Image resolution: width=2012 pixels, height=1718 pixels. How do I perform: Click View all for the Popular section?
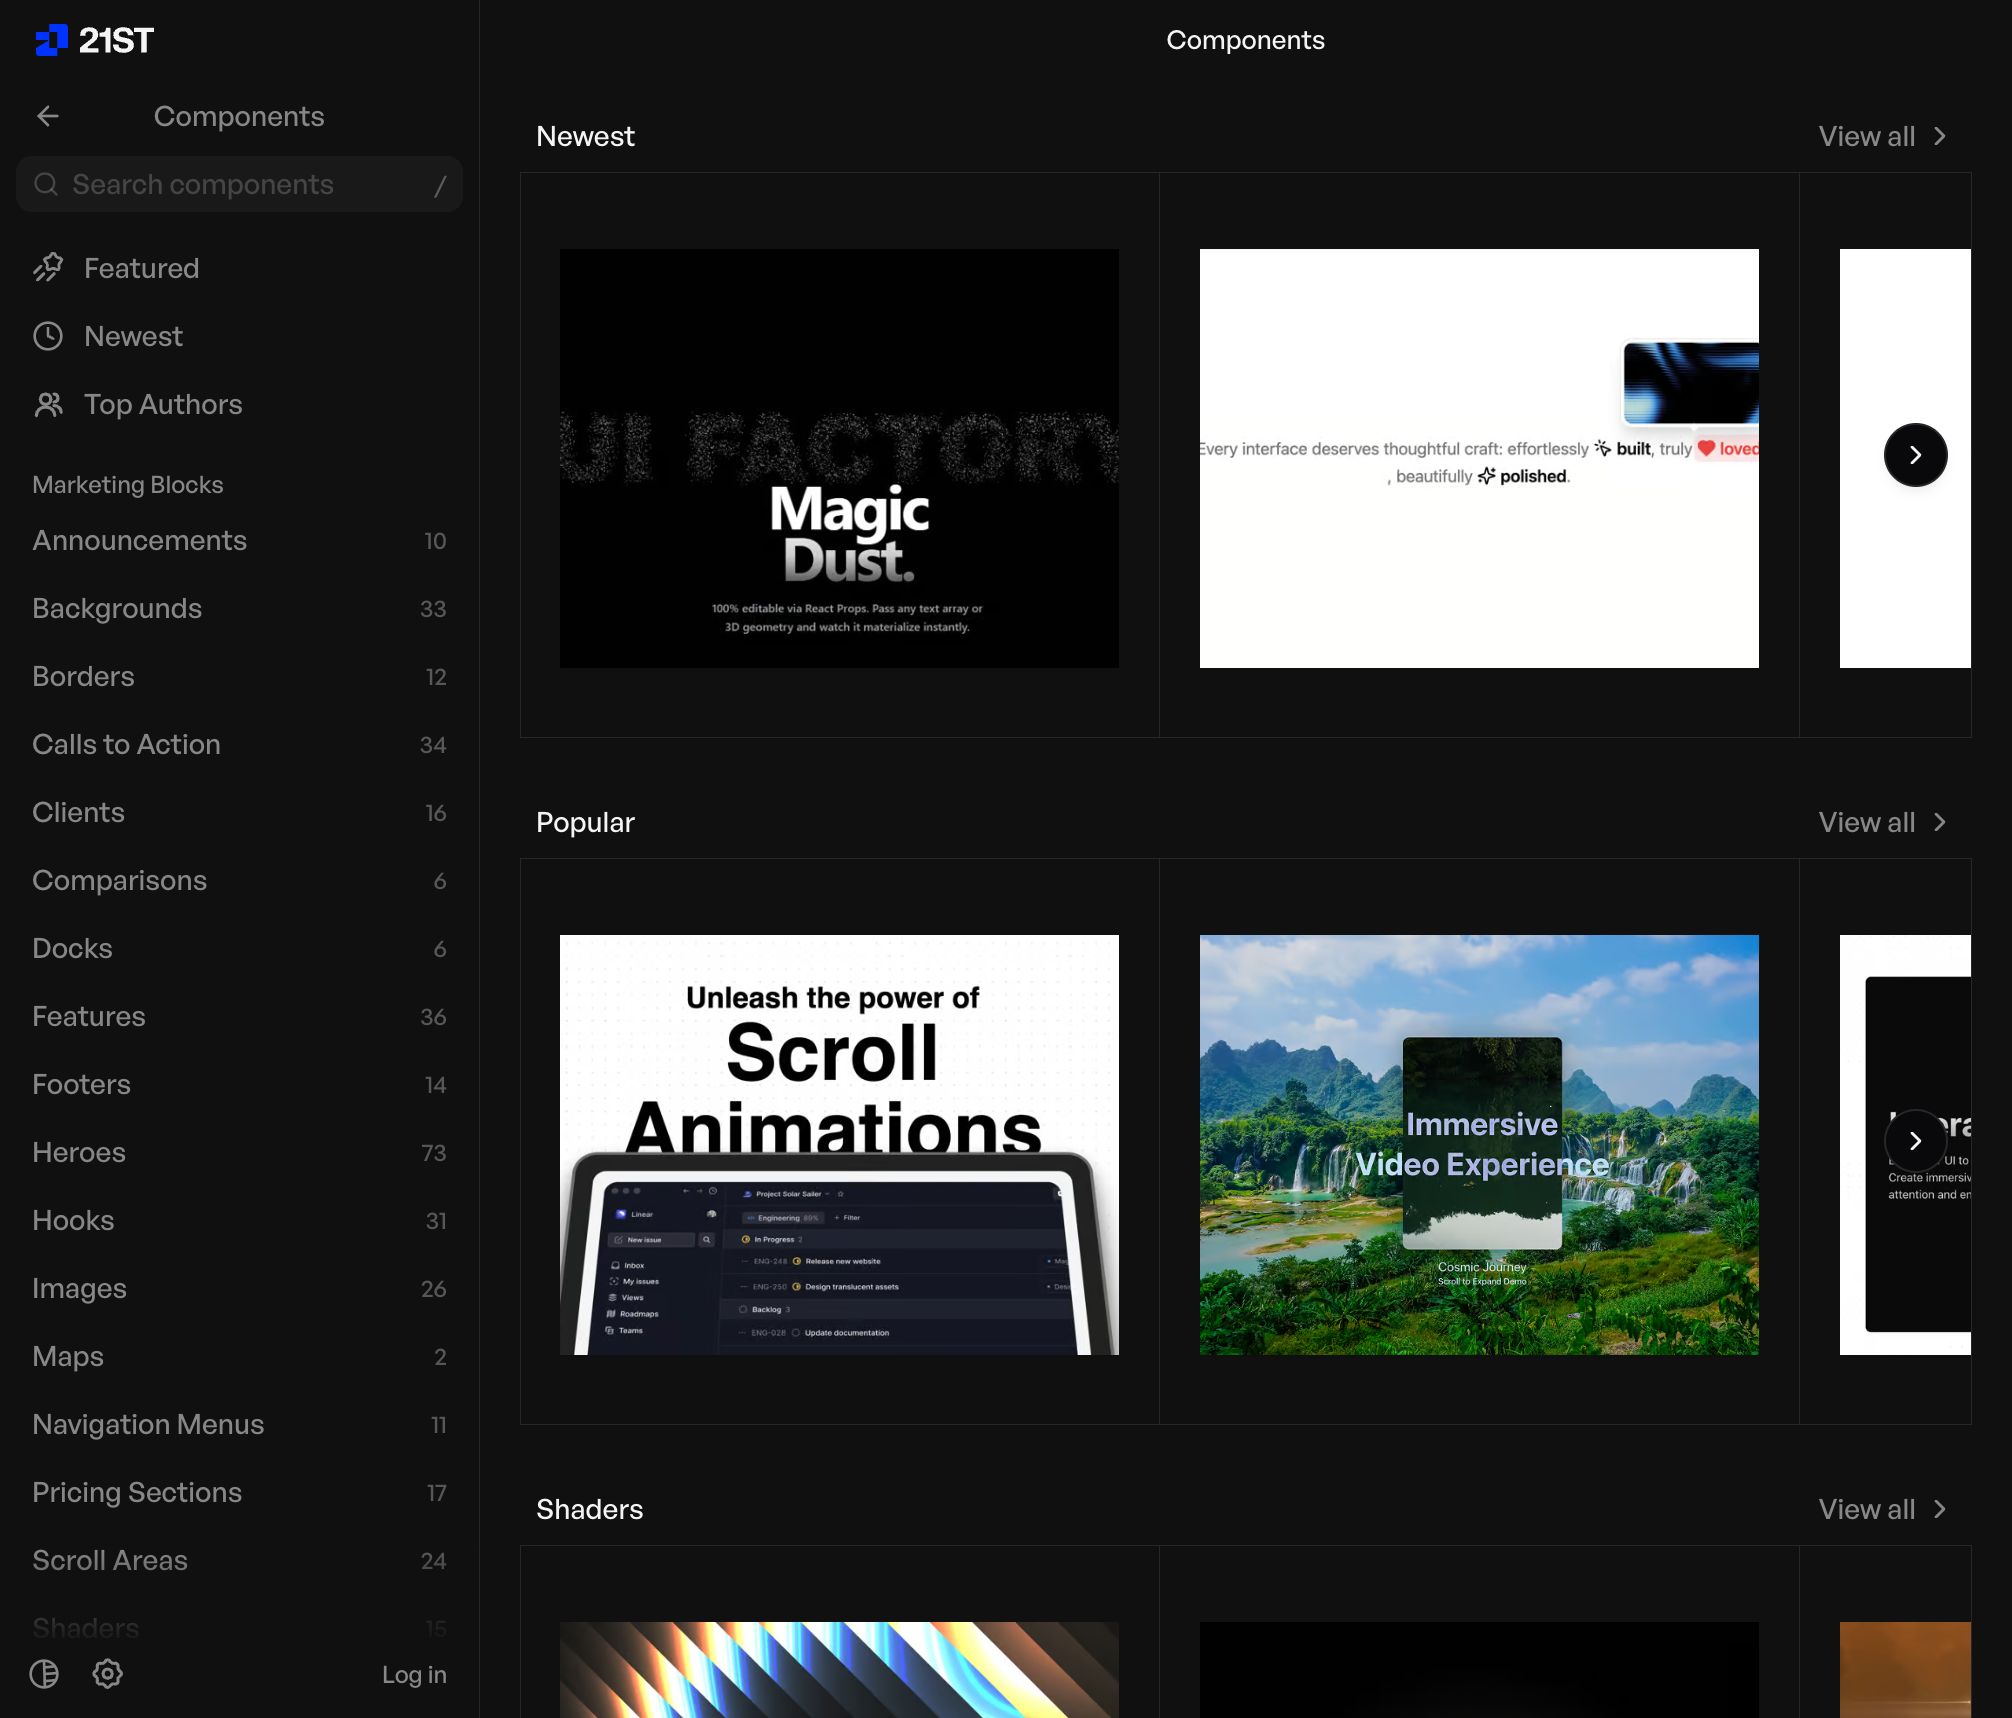click(1866, 822)
